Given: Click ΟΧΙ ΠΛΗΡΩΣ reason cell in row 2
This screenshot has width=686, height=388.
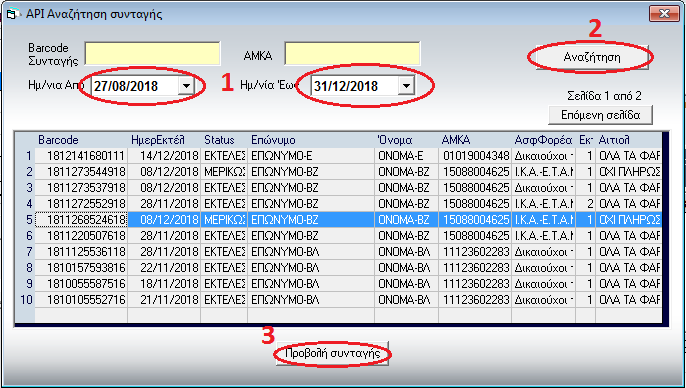Looking at the screenshot, I should (628, 172).
